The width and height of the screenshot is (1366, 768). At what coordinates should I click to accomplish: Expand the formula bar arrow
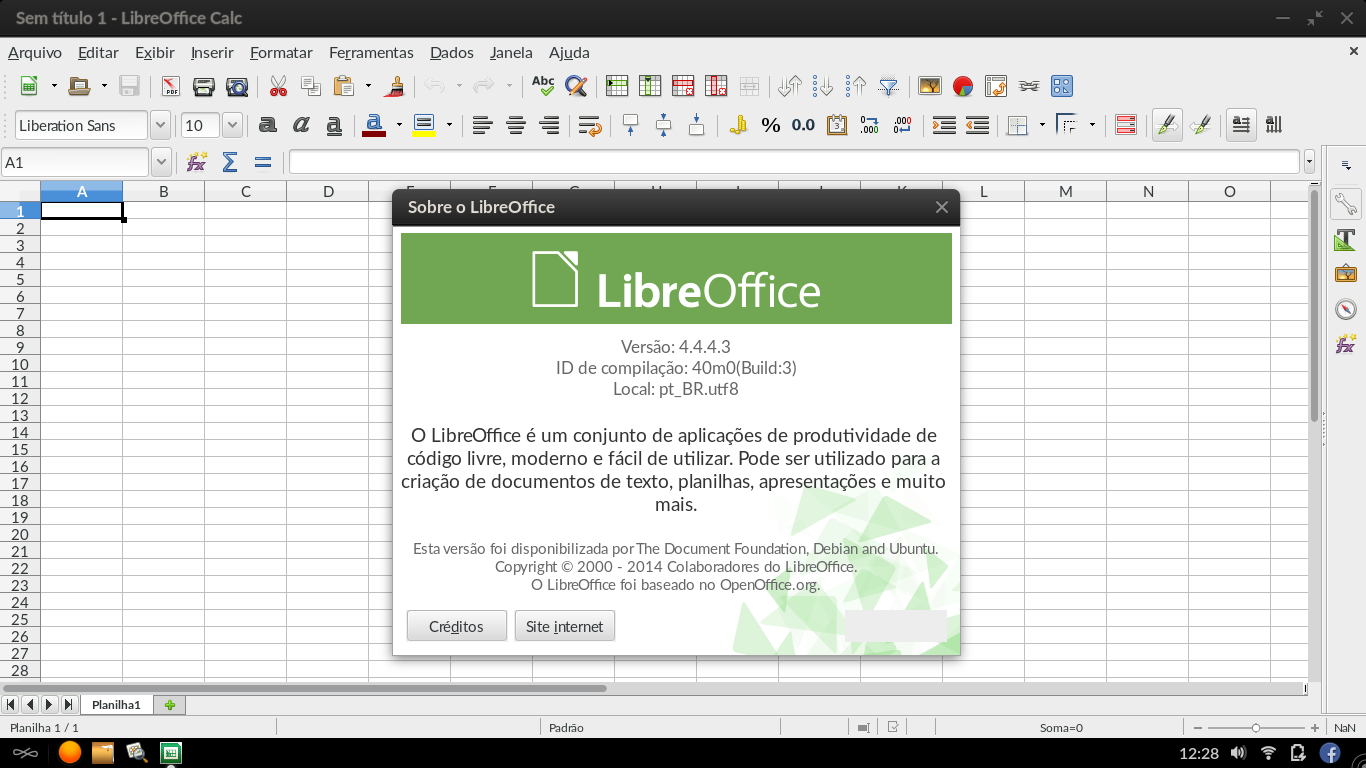1310,162
